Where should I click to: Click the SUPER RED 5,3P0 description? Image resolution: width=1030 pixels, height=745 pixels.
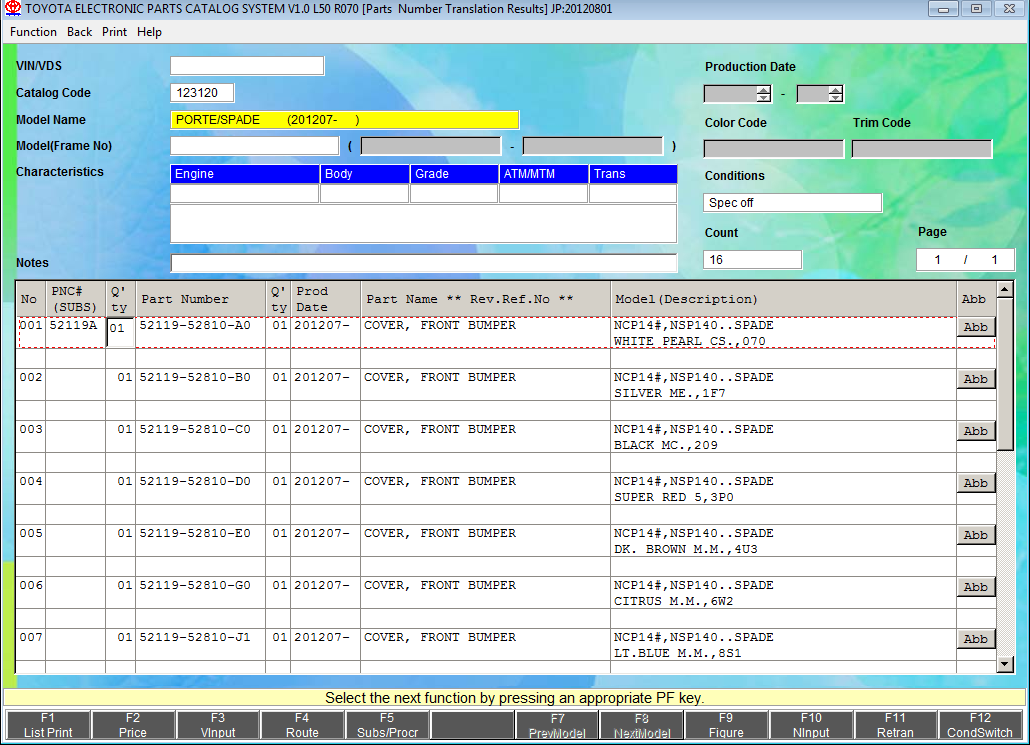[x=673, y=497]
